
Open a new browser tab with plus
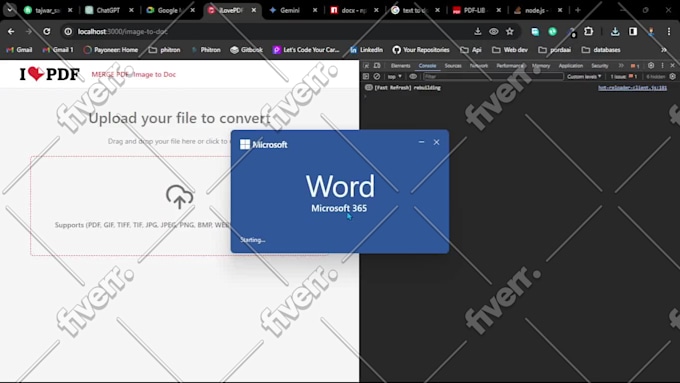tap(578, 10)
